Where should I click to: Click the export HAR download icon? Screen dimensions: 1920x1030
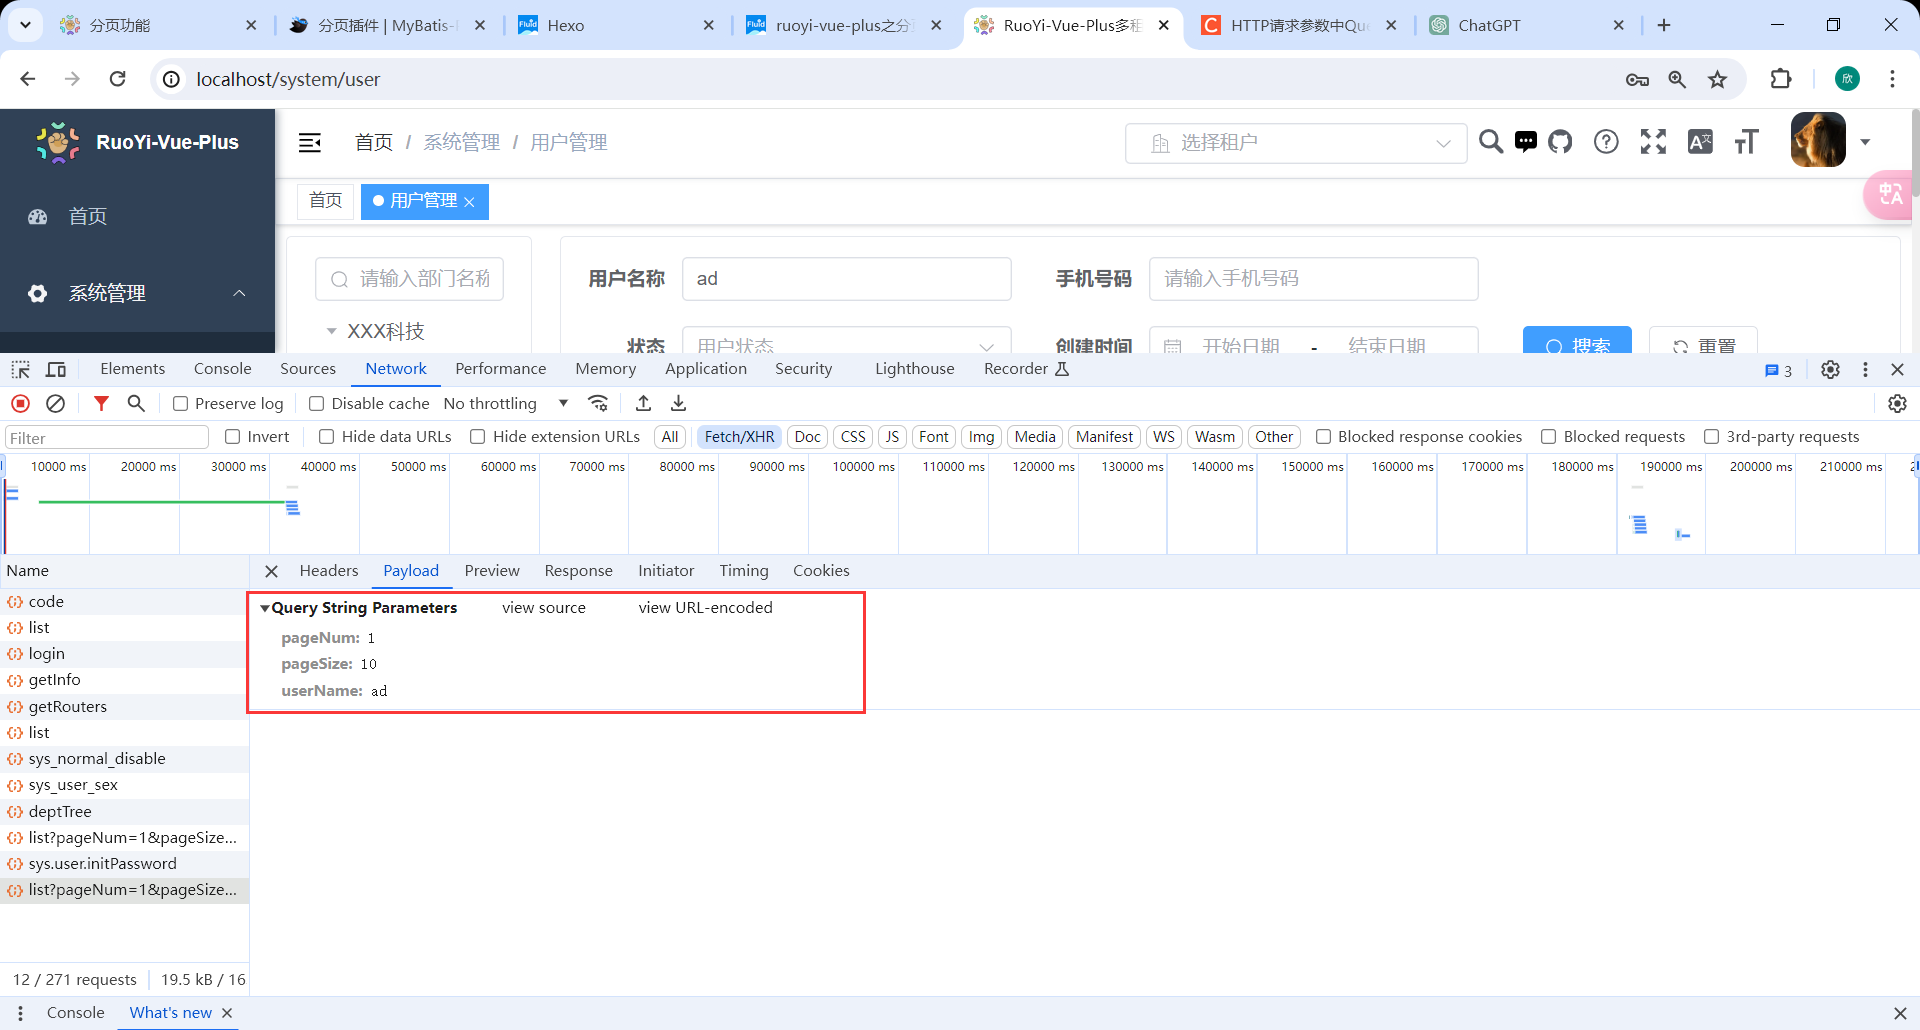(x=678, y=403)
